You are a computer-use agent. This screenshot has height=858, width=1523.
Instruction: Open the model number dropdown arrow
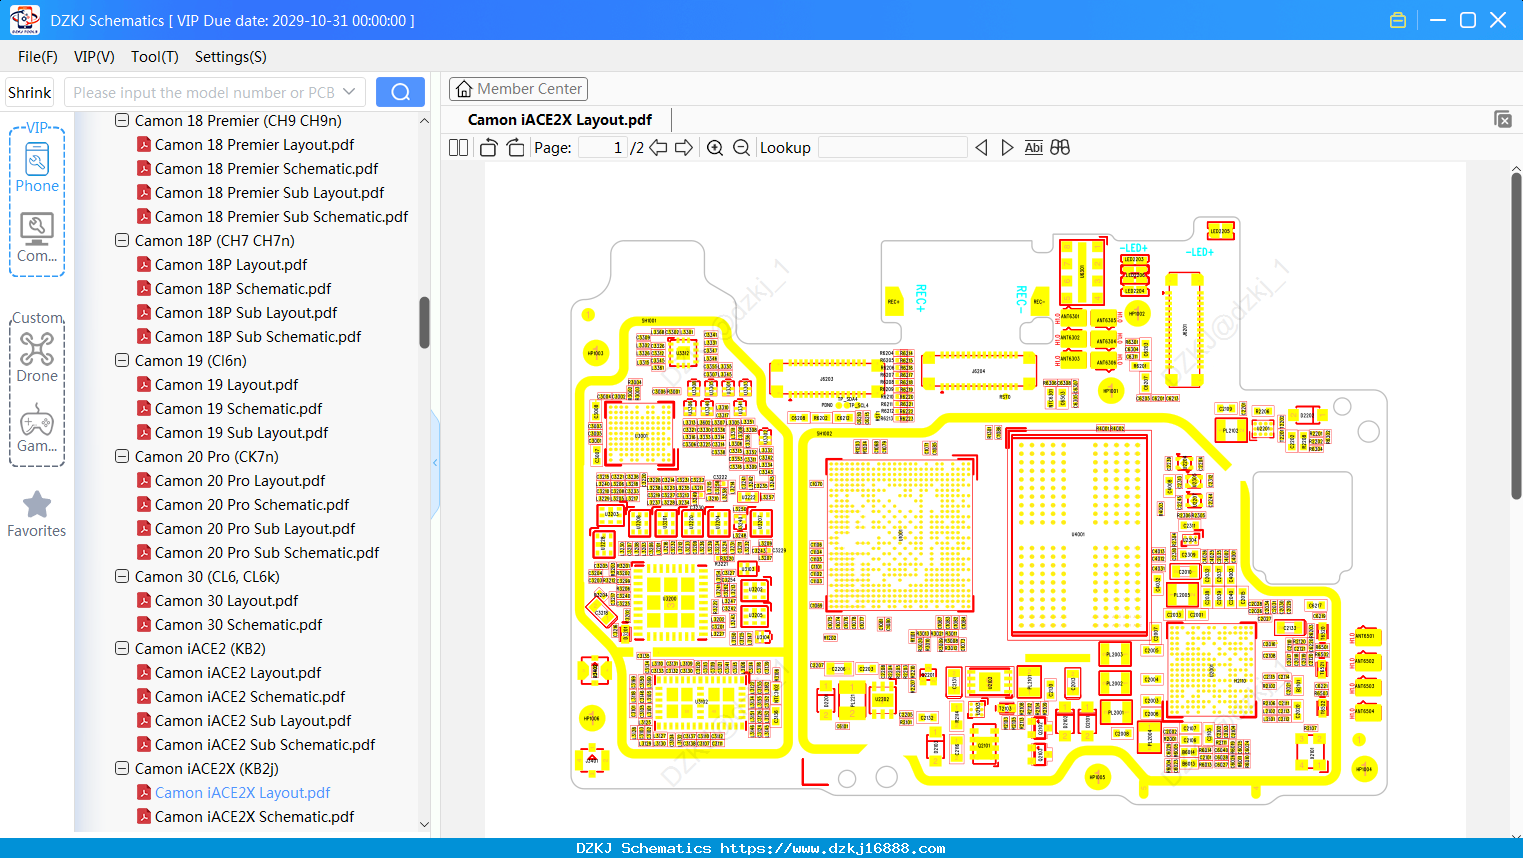click(349, 92)
